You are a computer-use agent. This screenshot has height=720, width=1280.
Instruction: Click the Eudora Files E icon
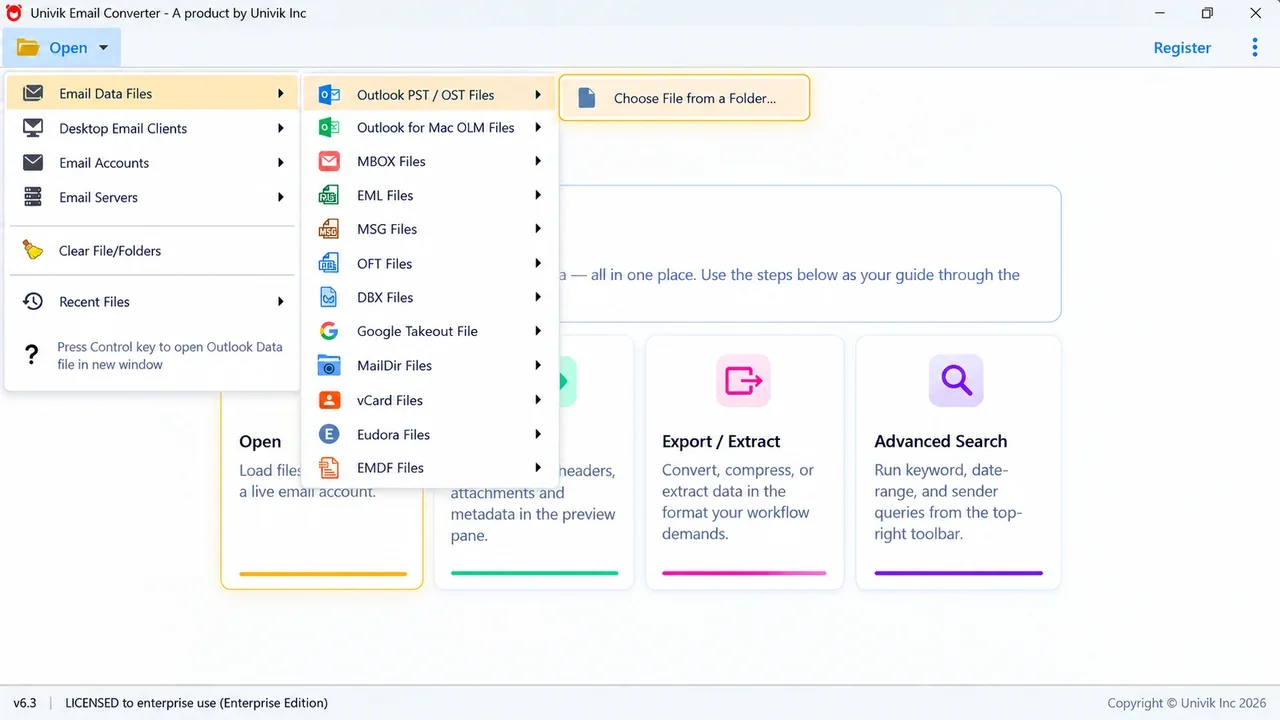(329, 434)
